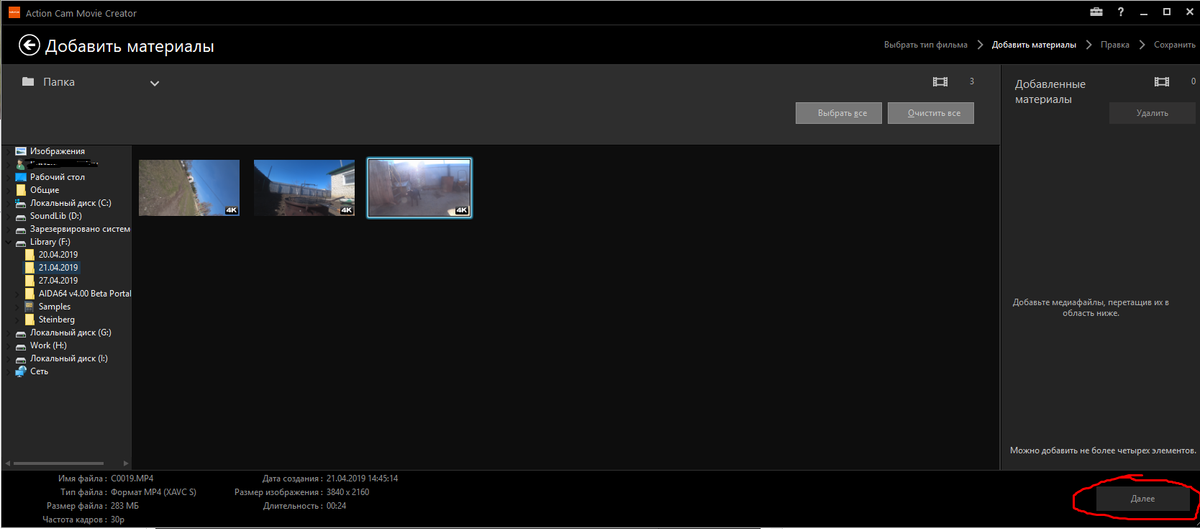
Task: Click the Выбрать все button
Action: click(x=840, y=113)
